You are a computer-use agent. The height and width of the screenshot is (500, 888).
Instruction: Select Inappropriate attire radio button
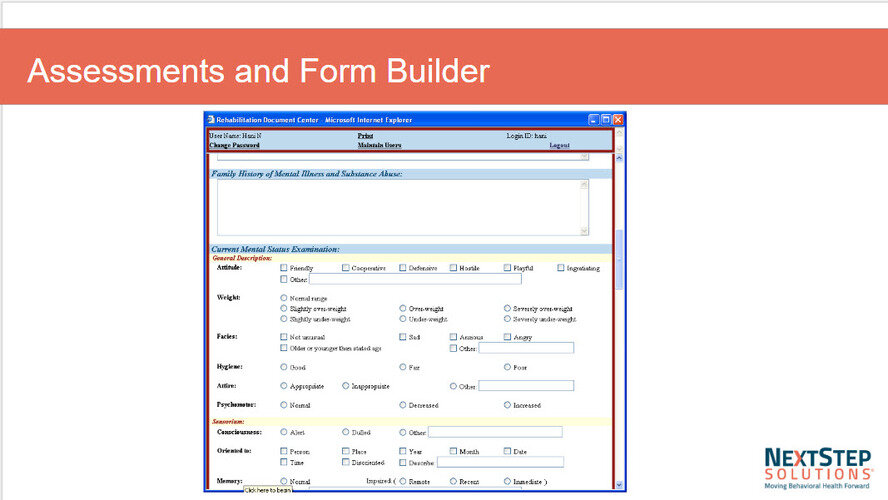point(346,385)
